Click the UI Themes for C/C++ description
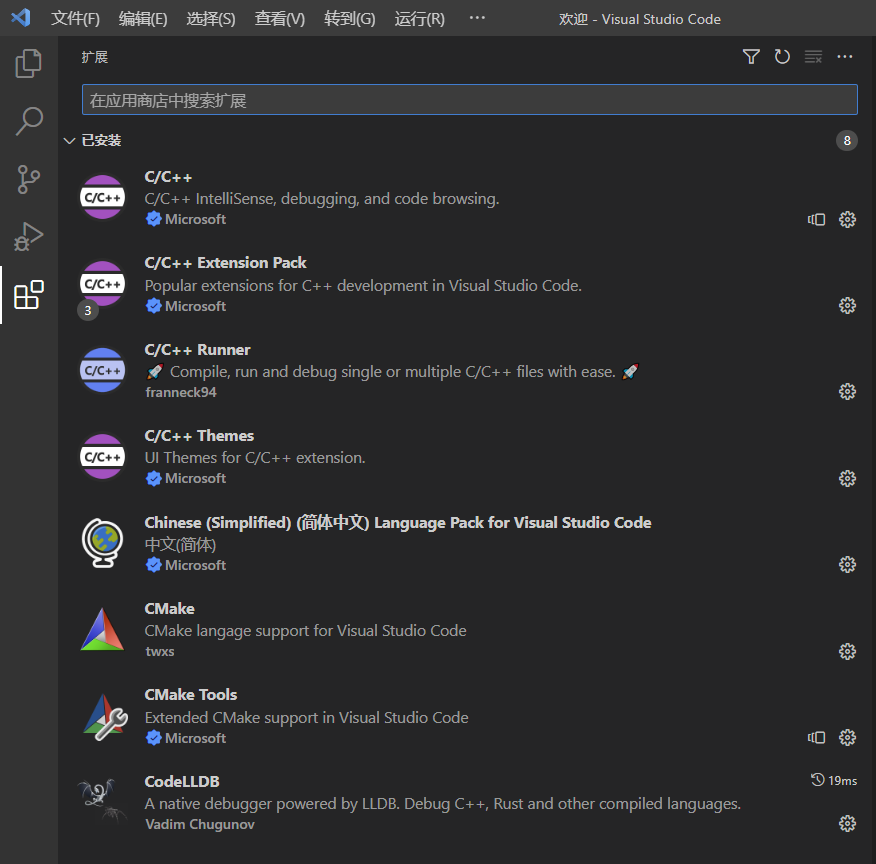The image size is (876, 864). 255,458
